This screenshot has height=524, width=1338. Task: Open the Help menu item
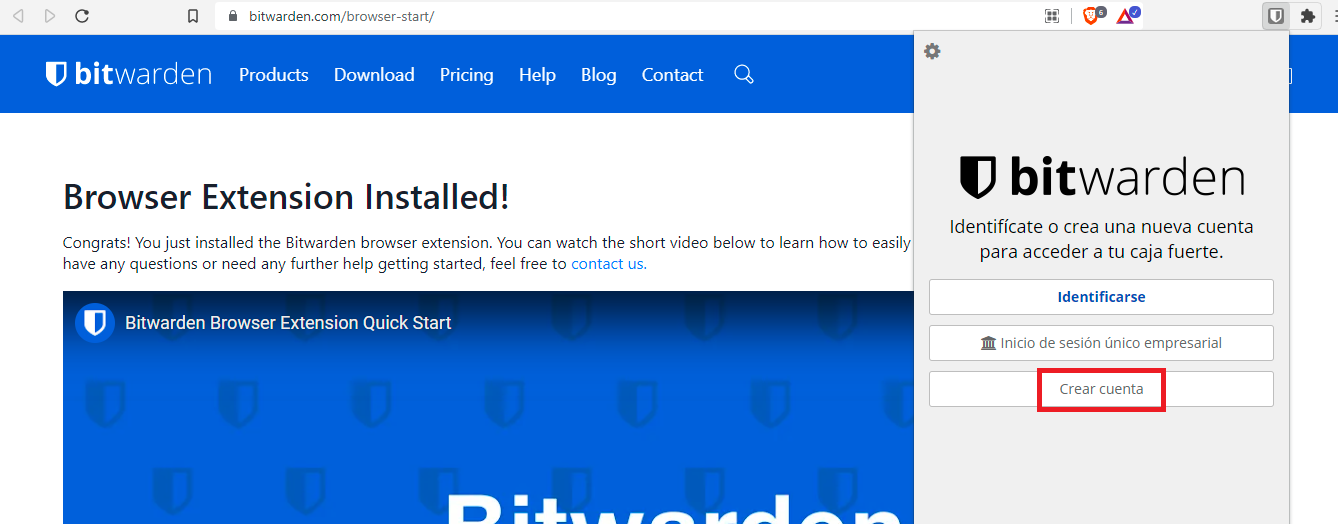537,75
